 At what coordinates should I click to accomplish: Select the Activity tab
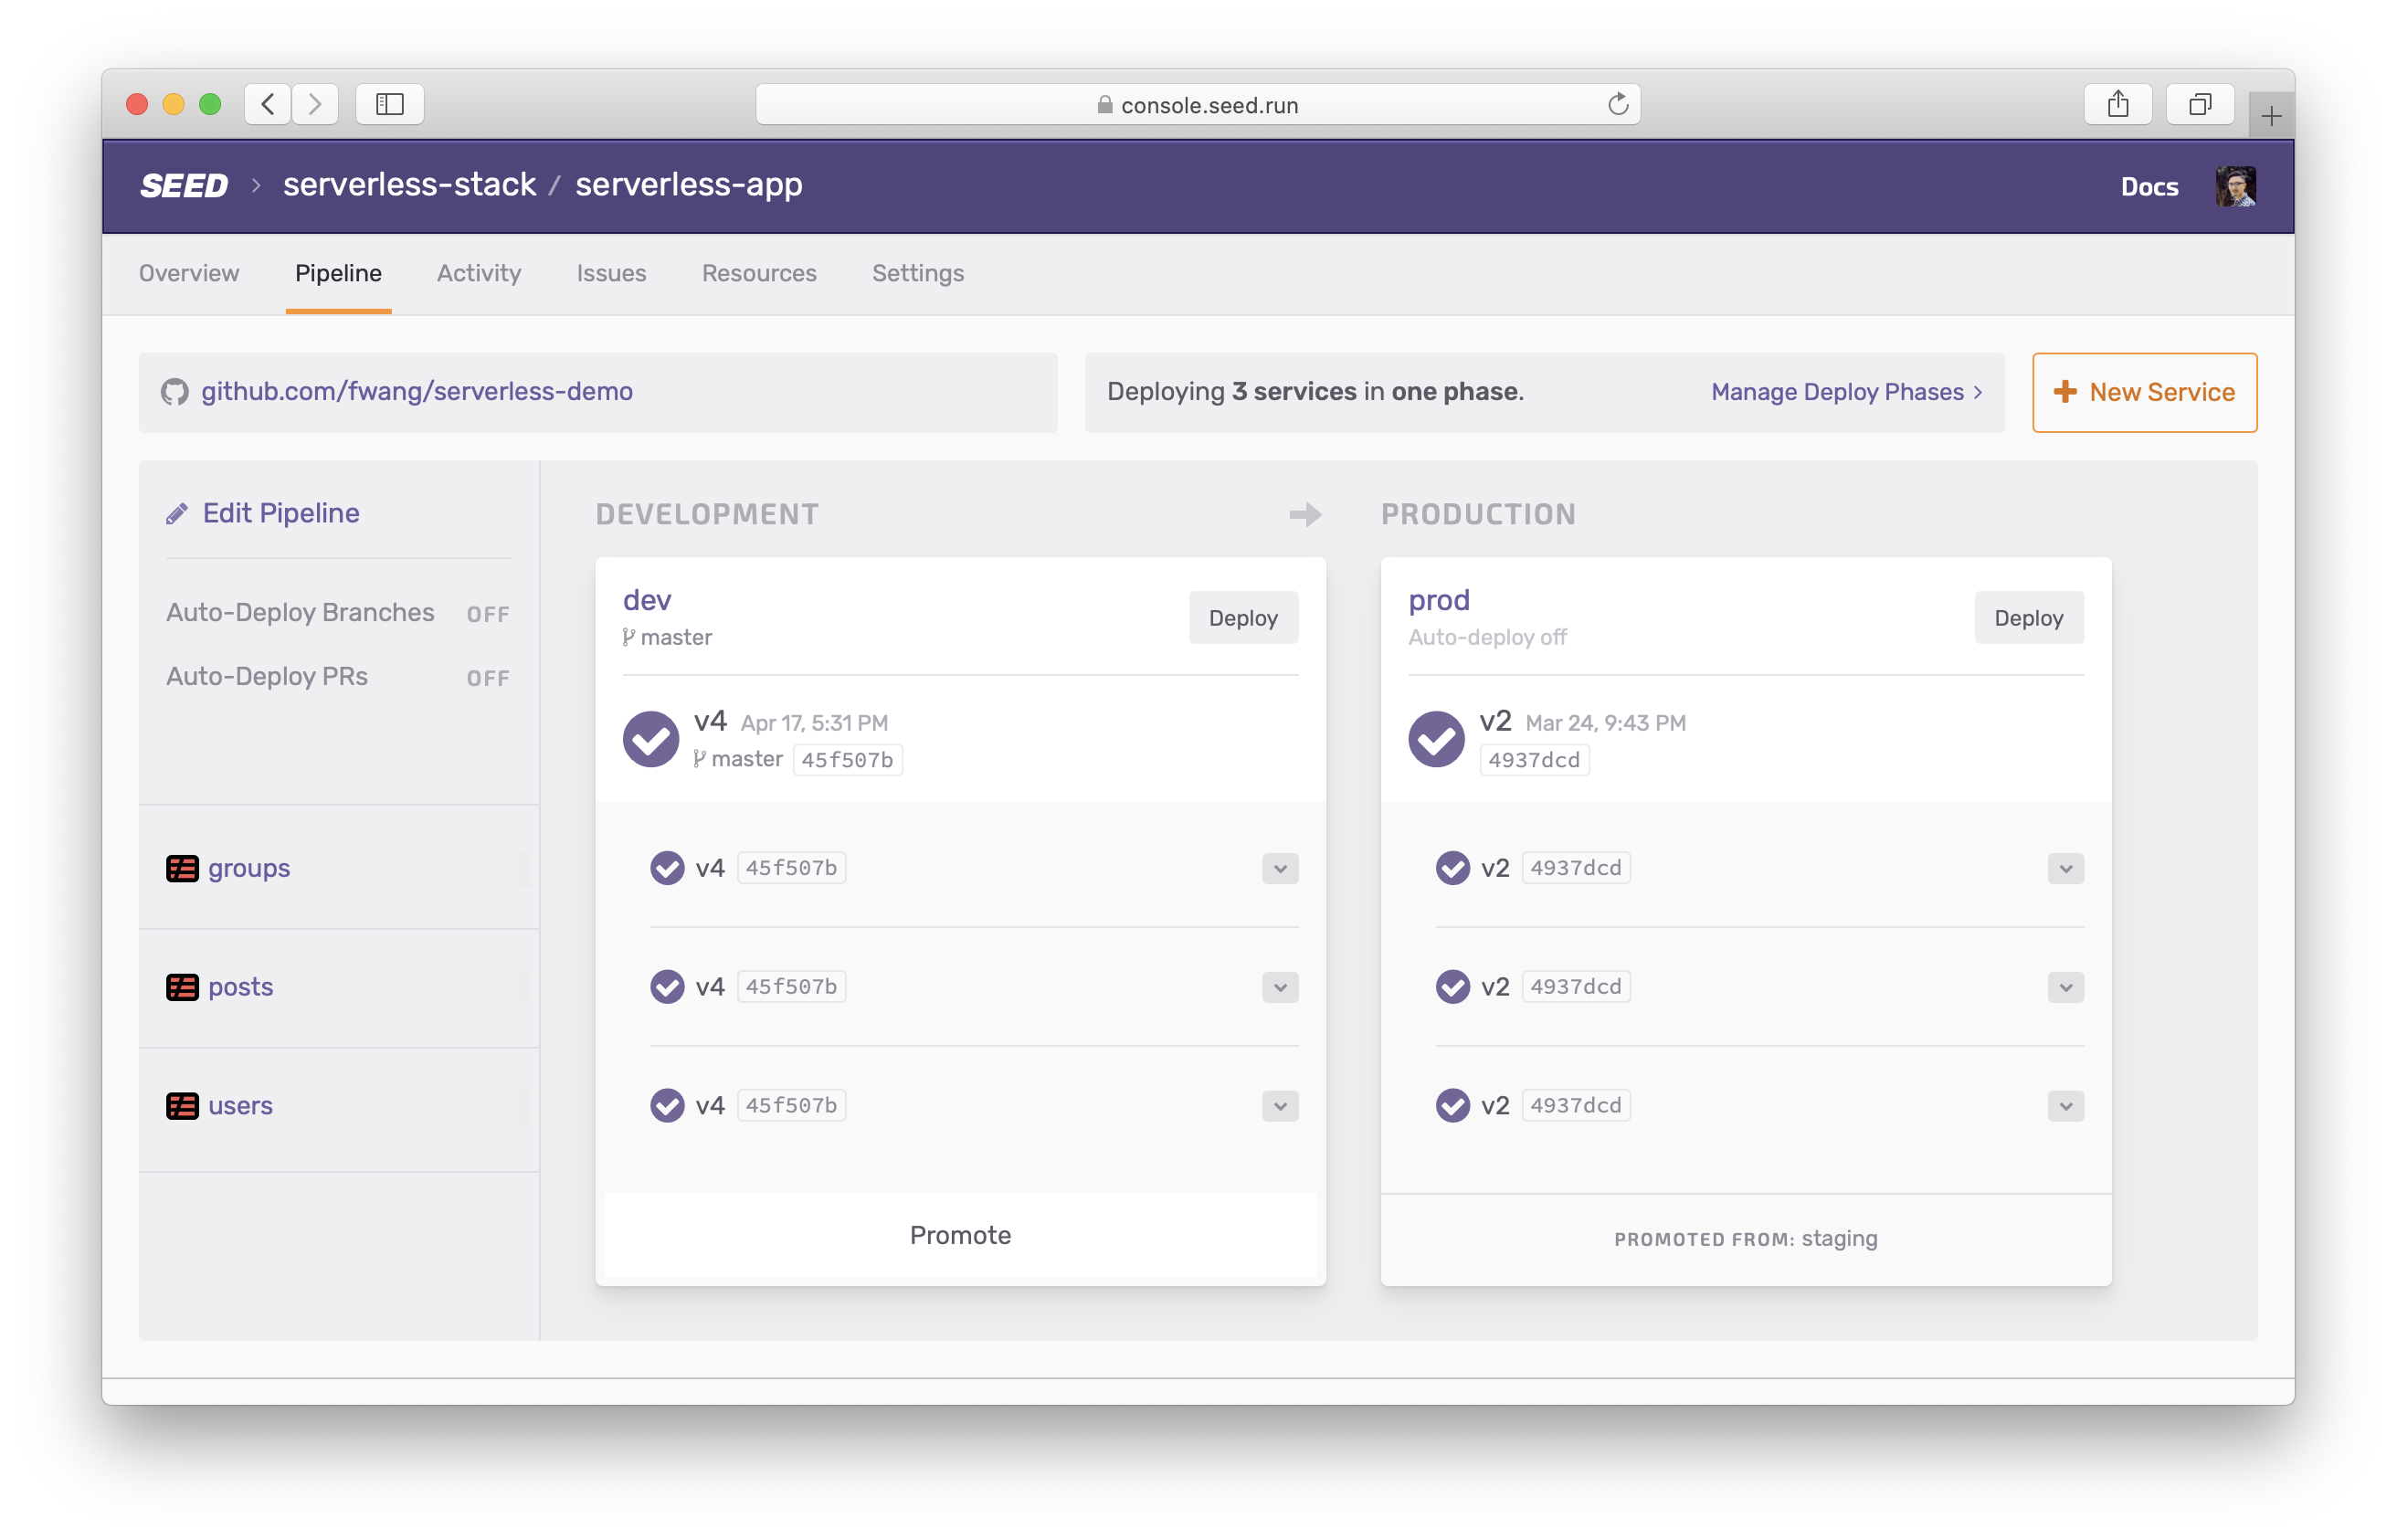point(480,272)
